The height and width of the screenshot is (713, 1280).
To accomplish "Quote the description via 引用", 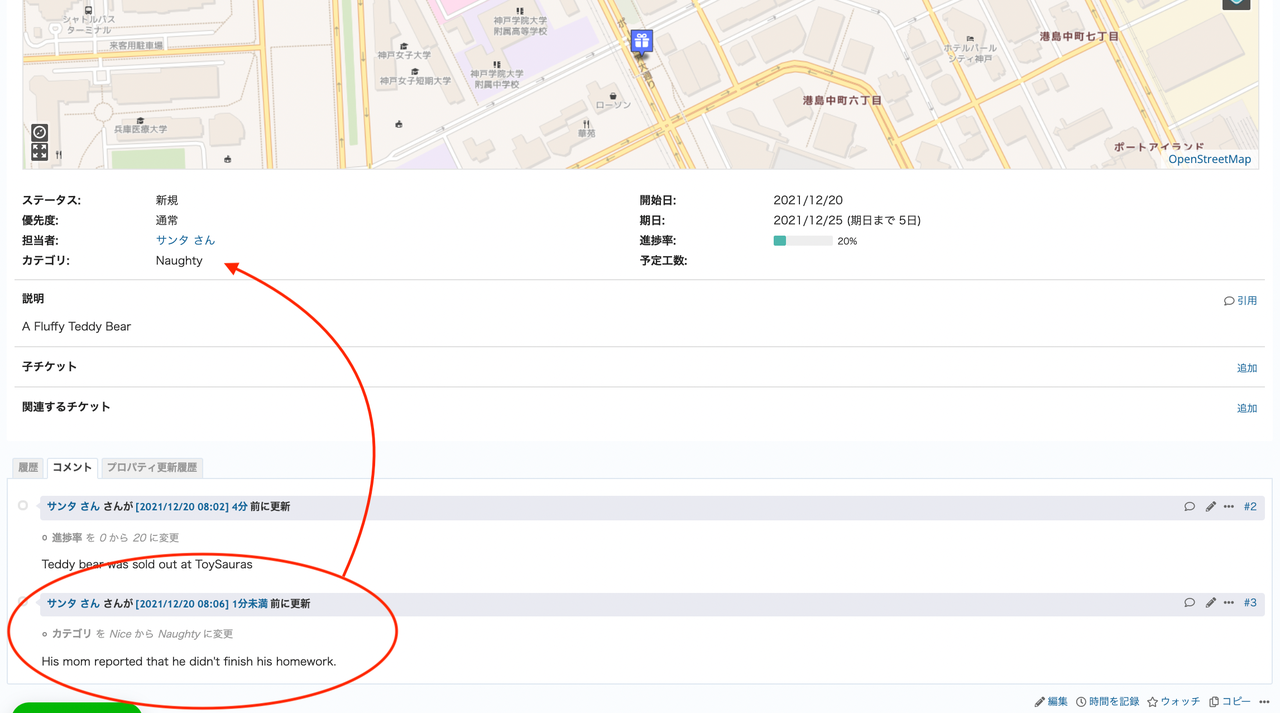I will point(1240,300).
